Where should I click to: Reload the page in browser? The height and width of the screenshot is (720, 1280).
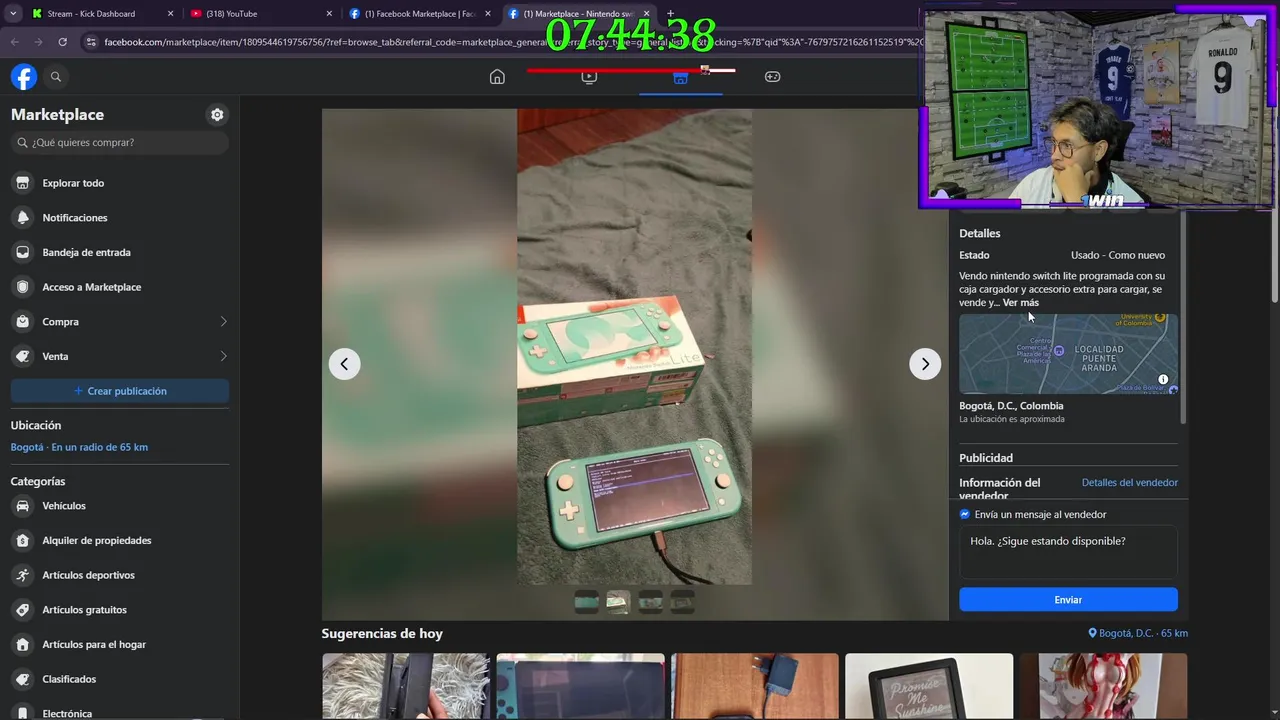62,42
